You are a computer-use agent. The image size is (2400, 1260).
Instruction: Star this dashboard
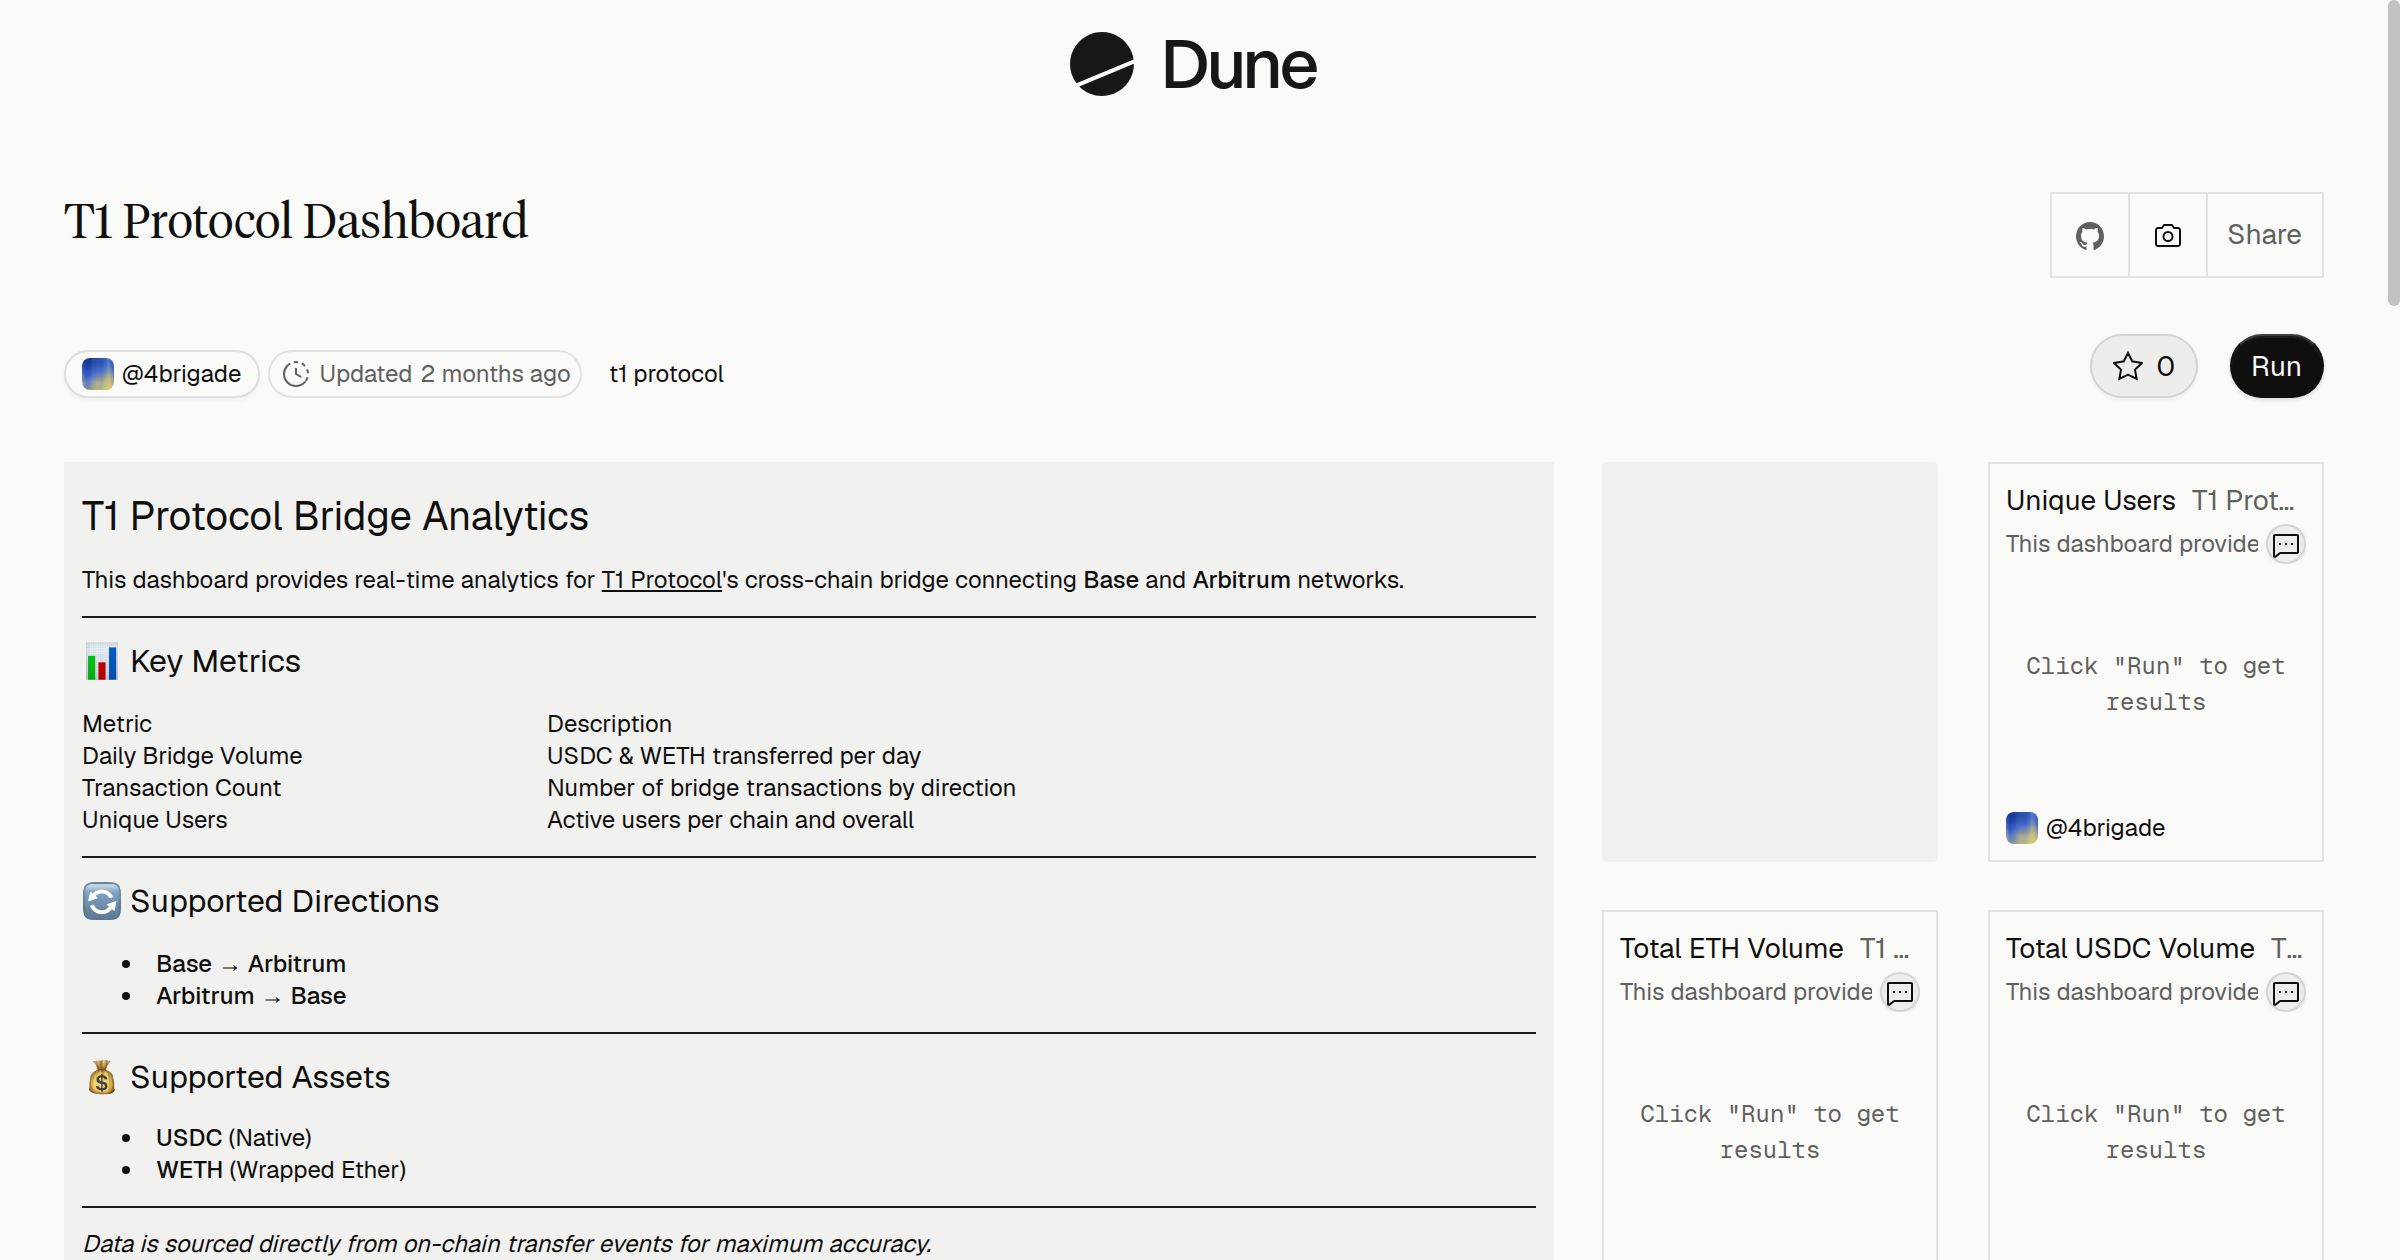(2143, 366)
